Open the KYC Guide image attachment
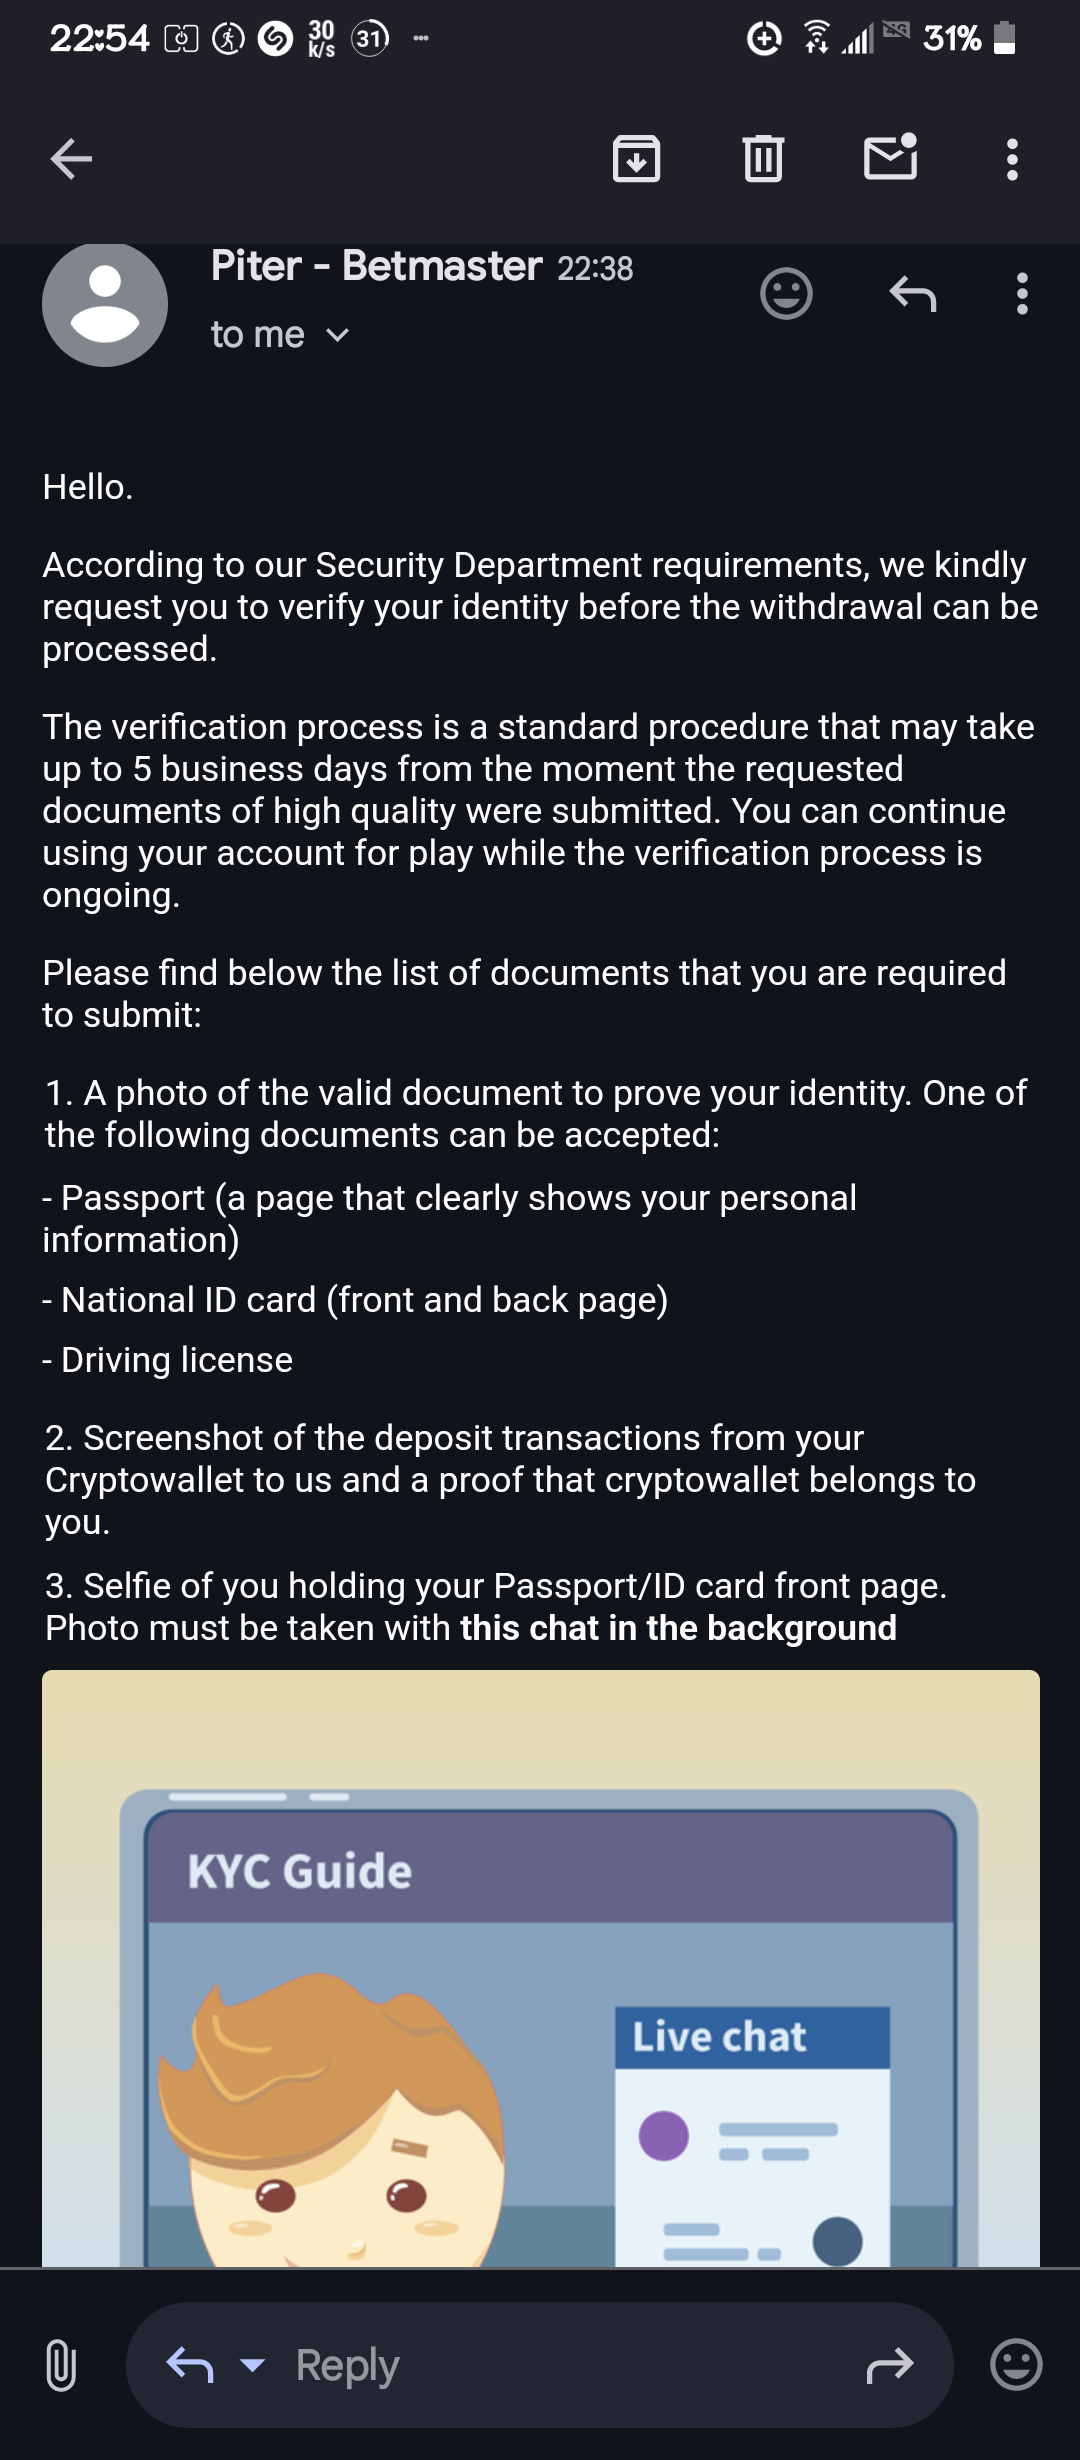Screen dimensions: 1080x2460 [540, 1968]
